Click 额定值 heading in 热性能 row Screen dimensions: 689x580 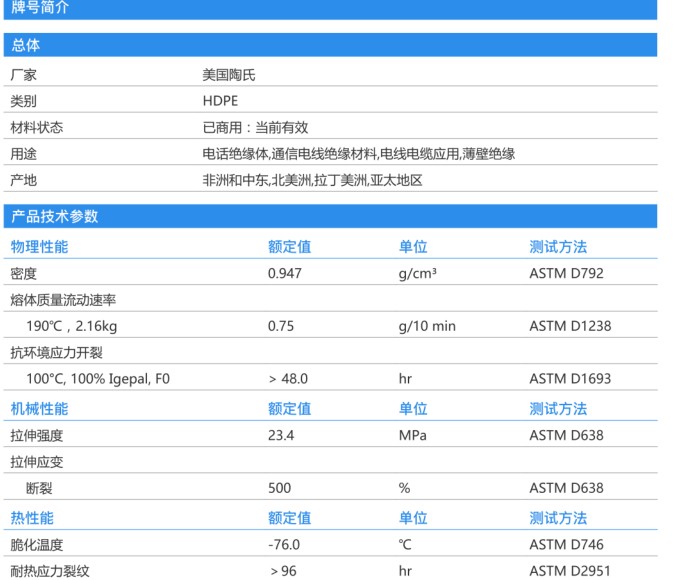(x=290, y=518)
